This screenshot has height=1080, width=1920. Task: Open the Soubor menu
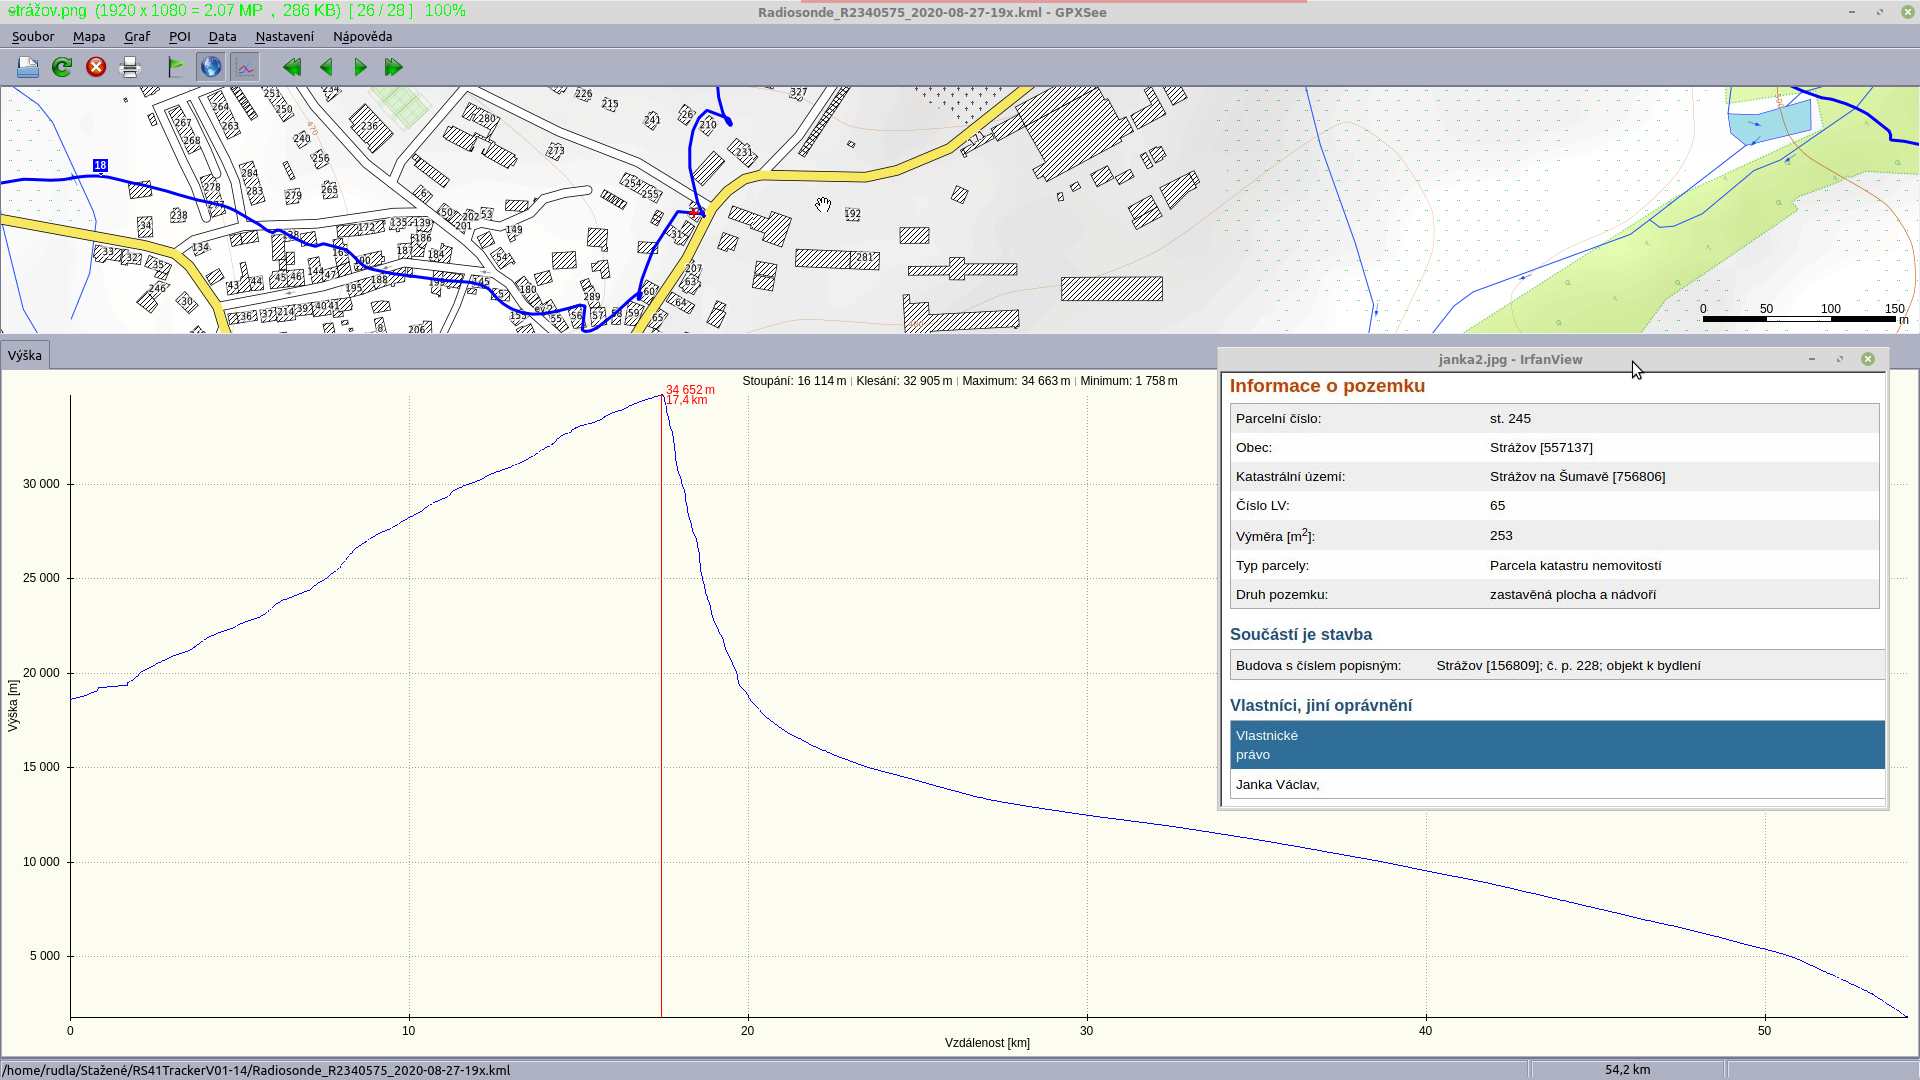point(33,36)
